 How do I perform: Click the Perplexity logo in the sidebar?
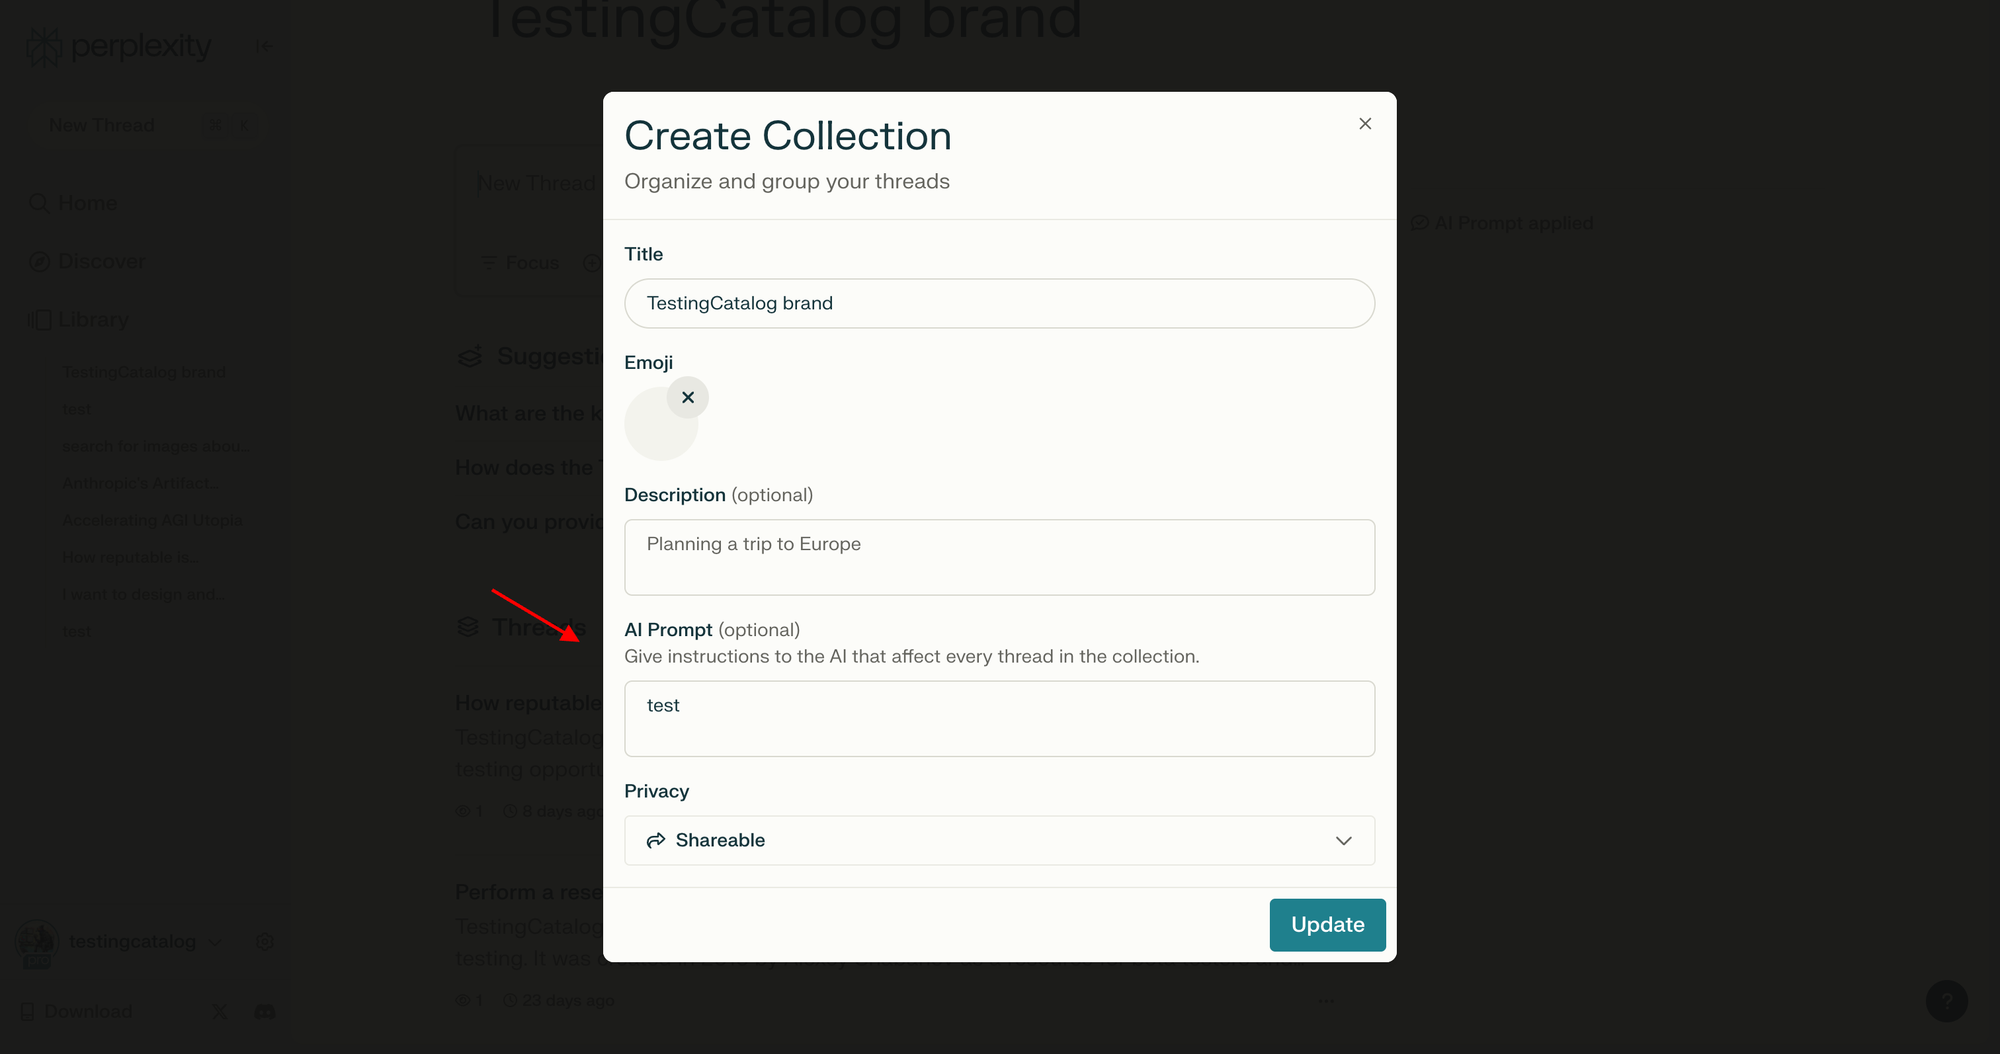(118, 46)
